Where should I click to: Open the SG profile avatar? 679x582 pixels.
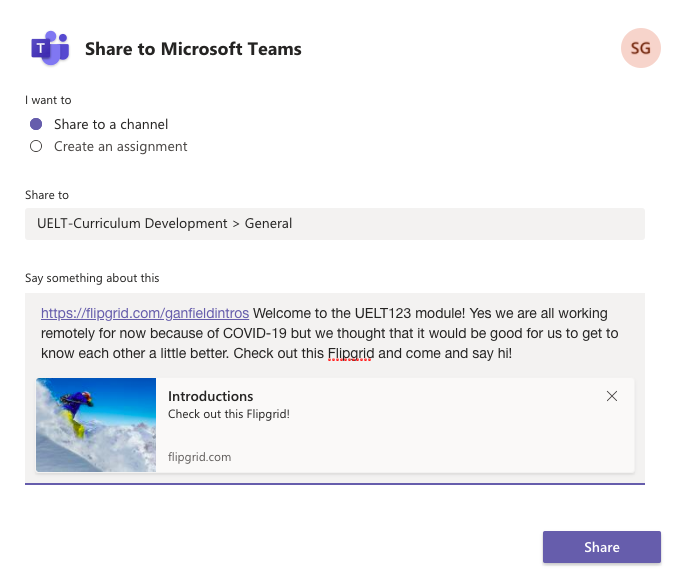pyautogui.click(x=640, y=48)
